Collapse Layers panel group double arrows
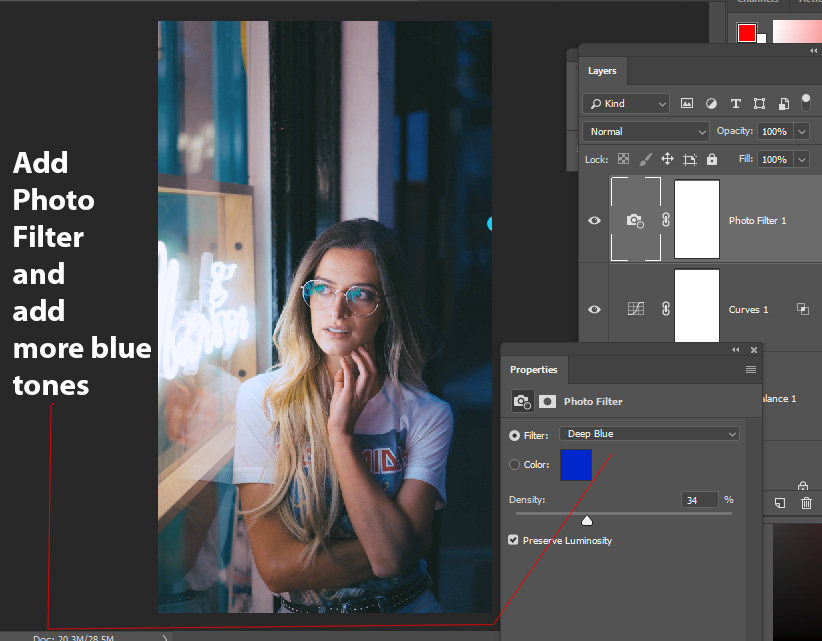Image resolution: width=822 pixels, height=641 pixels. coord(813,51)
